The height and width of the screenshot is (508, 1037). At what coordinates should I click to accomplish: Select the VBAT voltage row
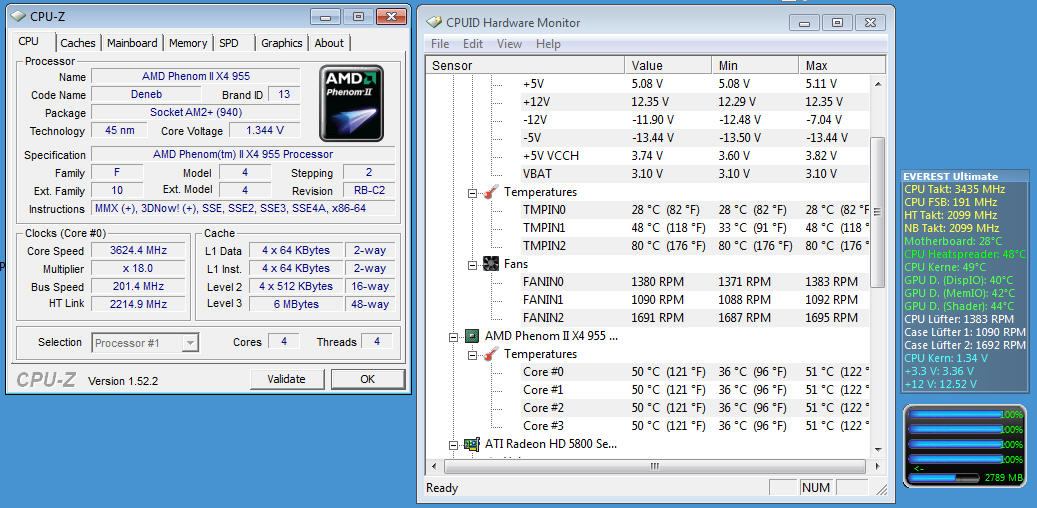(696, 174)
